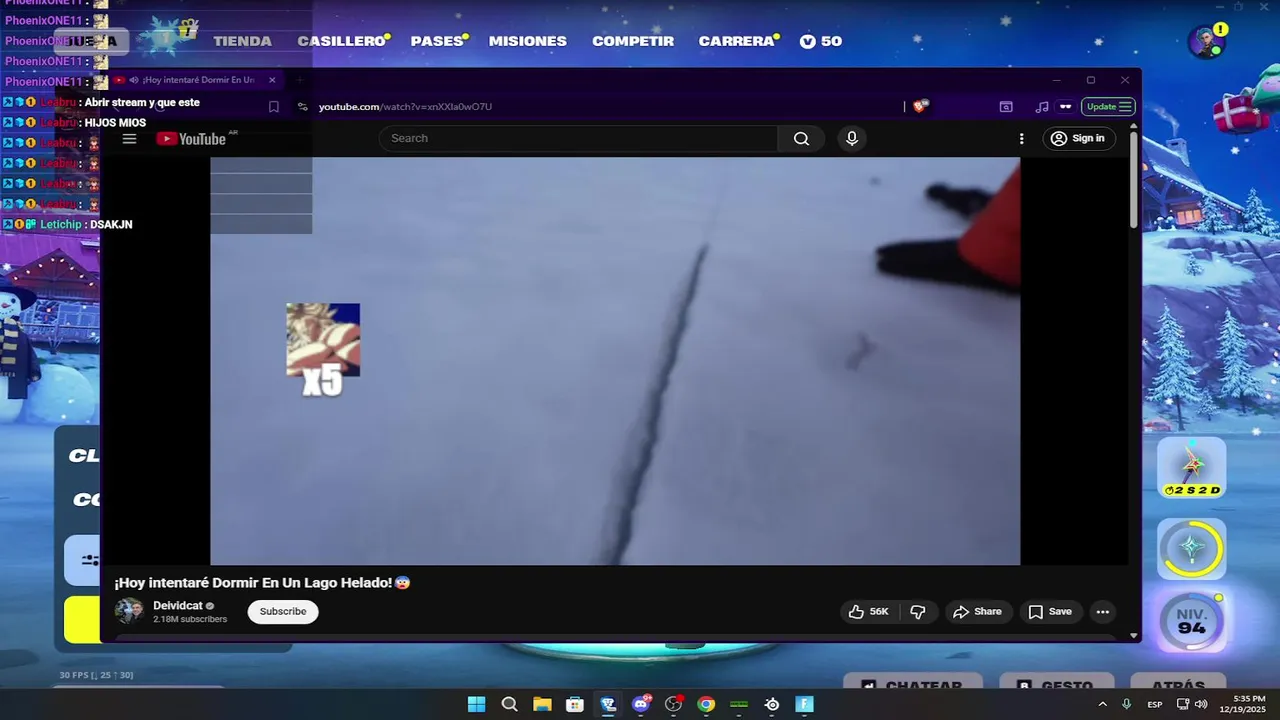Open network and volume quick settings
The width and height of the screenshot is (1280, 720).
[1192, 704]
